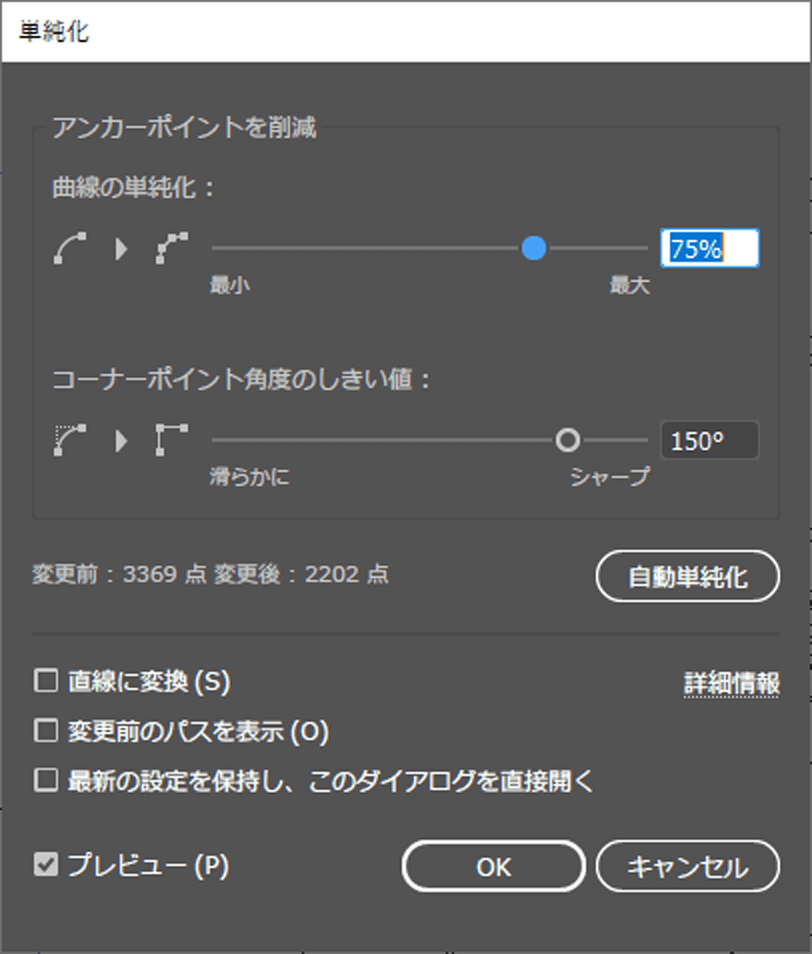The height and width of the screenshot is (954, 812).
Task: Confirm with the OK button
Action: 493,866
